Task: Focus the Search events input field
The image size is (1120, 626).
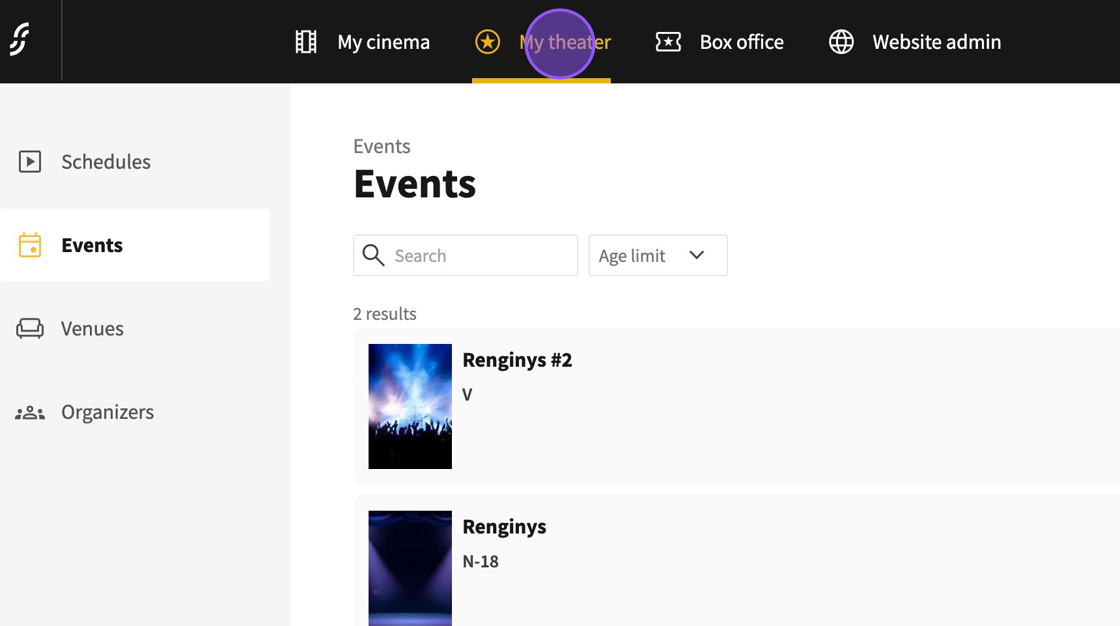Action: pyautogui.click(x=480, y=255)
